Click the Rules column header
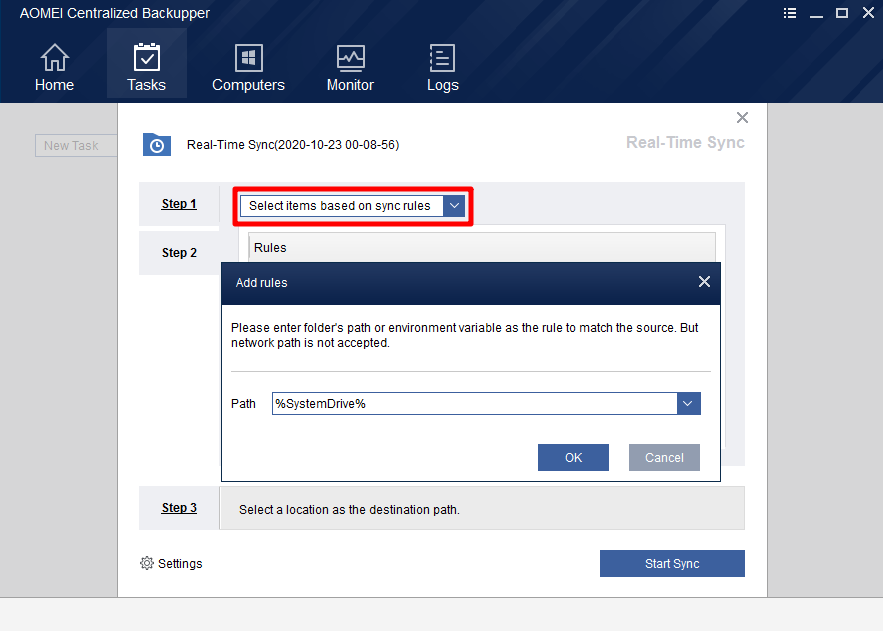 tap(482, 248)
